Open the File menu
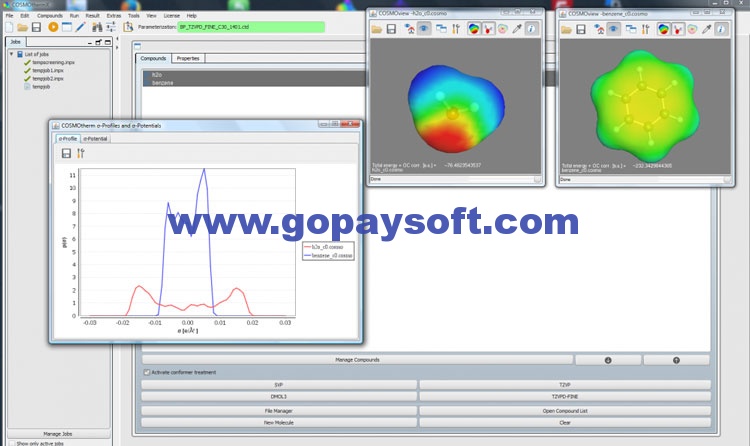Image resolution: width=750 pixels, height=446 pixels. (10, 16)
